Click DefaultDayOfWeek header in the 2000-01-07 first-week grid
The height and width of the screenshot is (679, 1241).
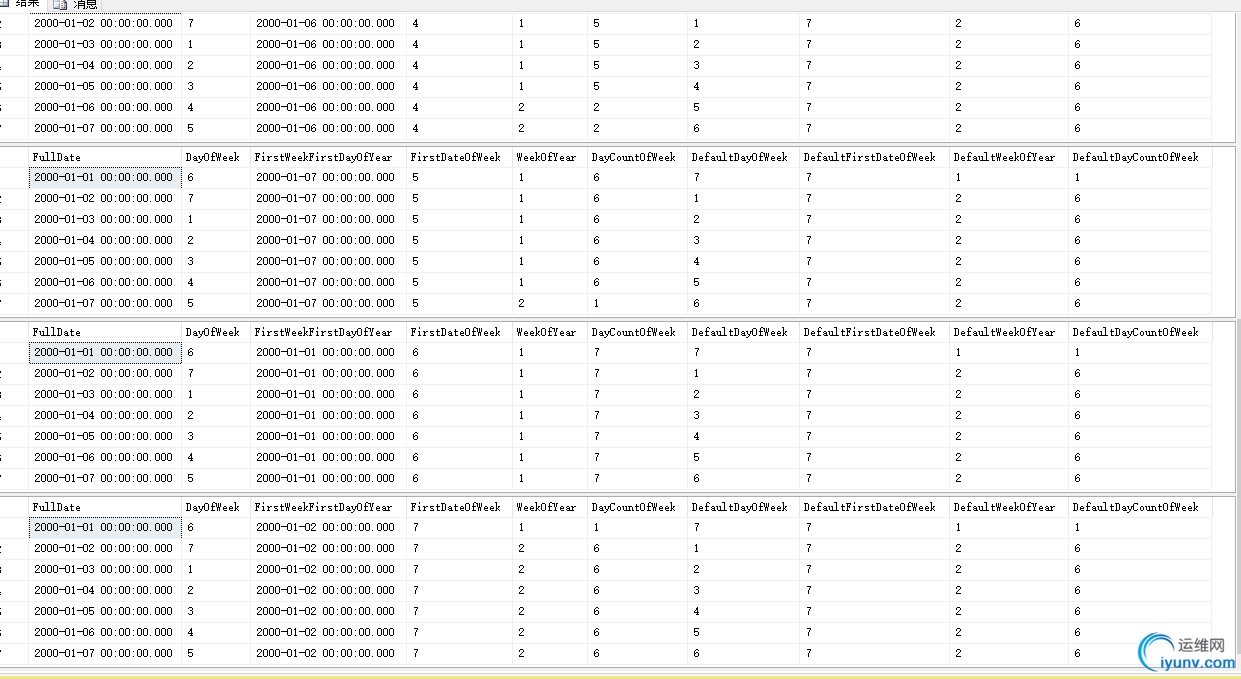point(744,157)
